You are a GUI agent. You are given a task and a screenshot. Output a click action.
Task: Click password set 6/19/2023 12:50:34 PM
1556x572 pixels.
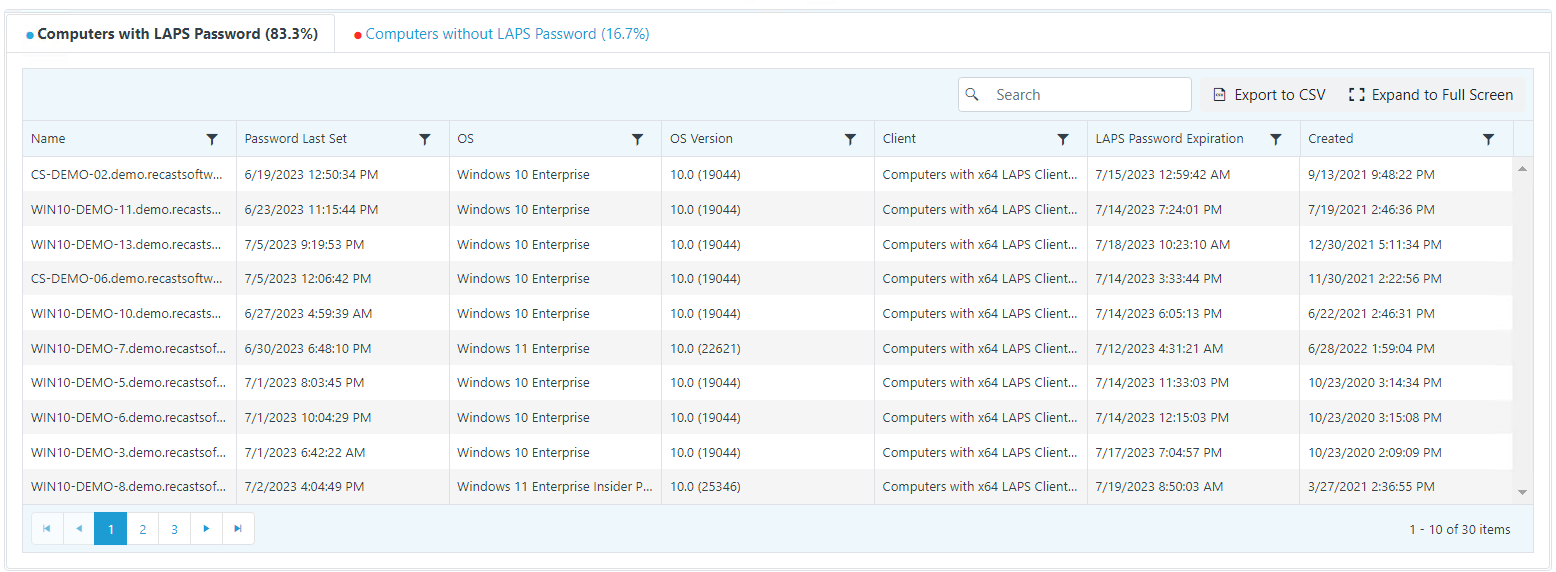point(343,174)
